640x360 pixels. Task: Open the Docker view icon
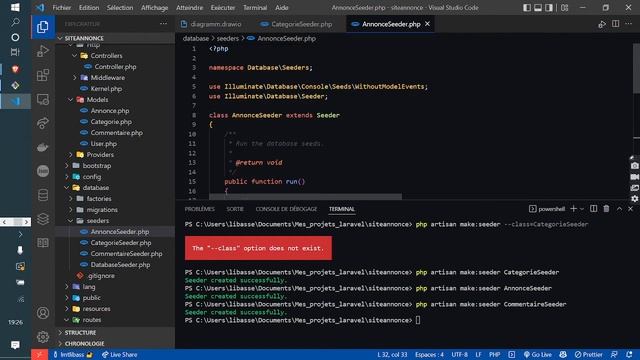pos(43,147)
